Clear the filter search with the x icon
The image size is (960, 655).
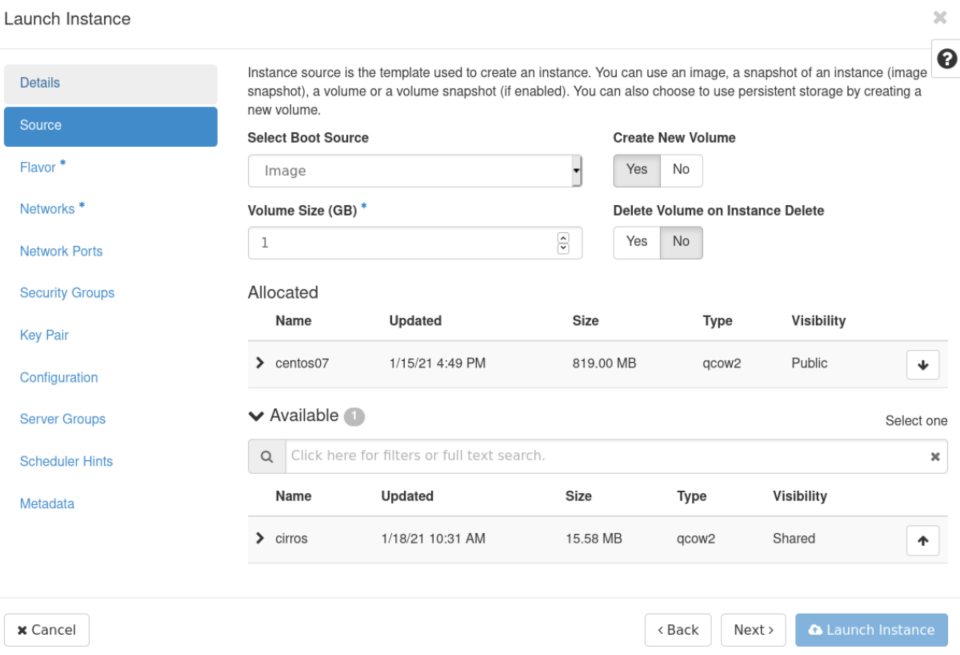935,456
